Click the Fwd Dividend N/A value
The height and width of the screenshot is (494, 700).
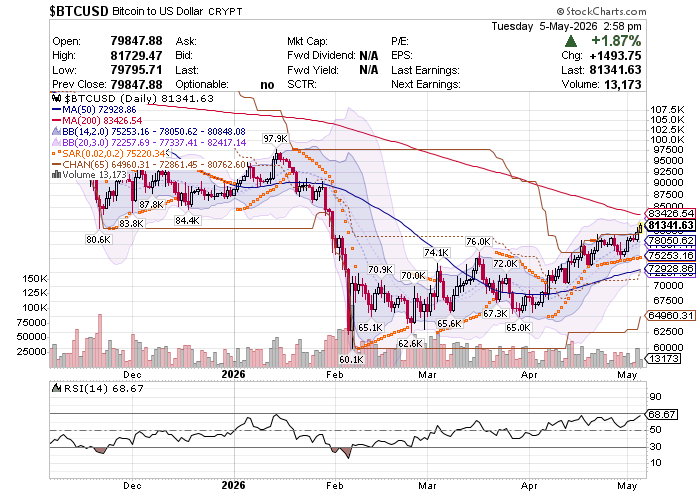(x=369, y=56)
